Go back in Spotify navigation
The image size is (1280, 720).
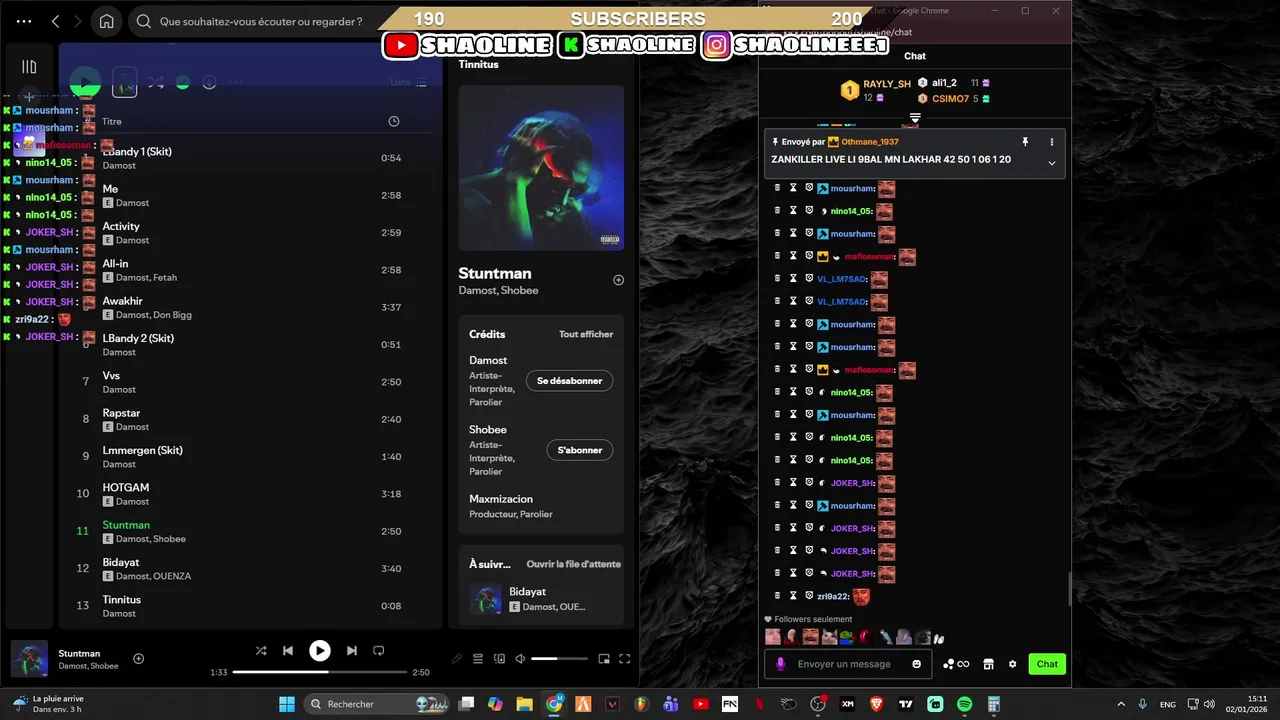pos(55,21)
